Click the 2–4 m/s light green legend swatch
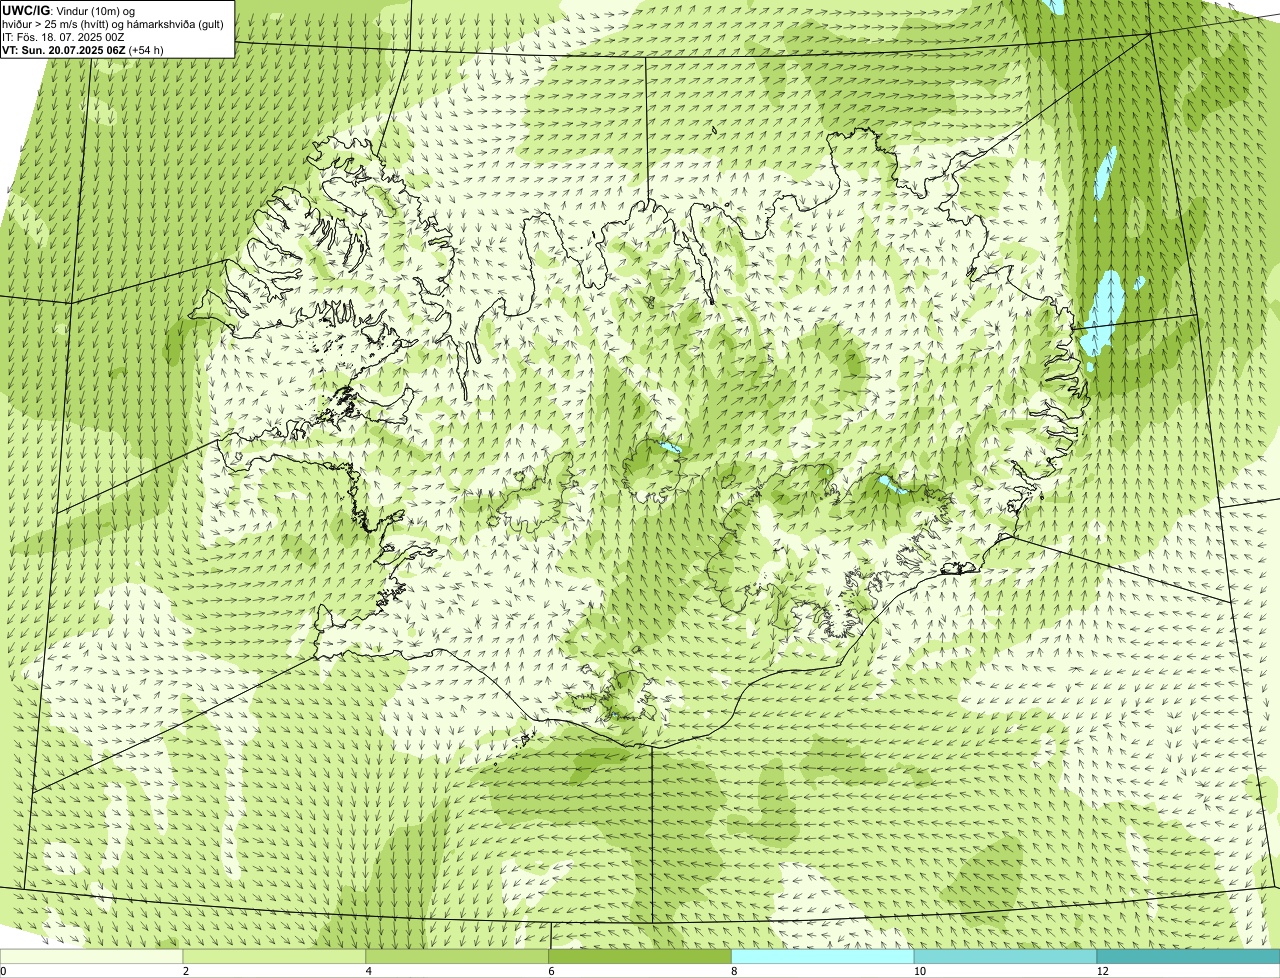This screenshot has height=978, width=1280. tap(275, 957)
